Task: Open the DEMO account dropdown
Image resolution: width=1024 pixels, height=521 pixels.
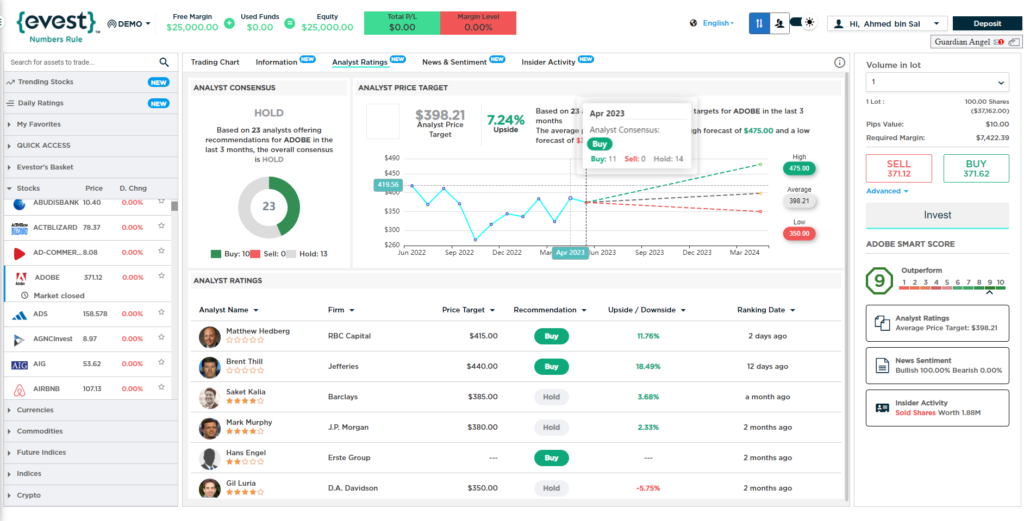Action: 129,24
